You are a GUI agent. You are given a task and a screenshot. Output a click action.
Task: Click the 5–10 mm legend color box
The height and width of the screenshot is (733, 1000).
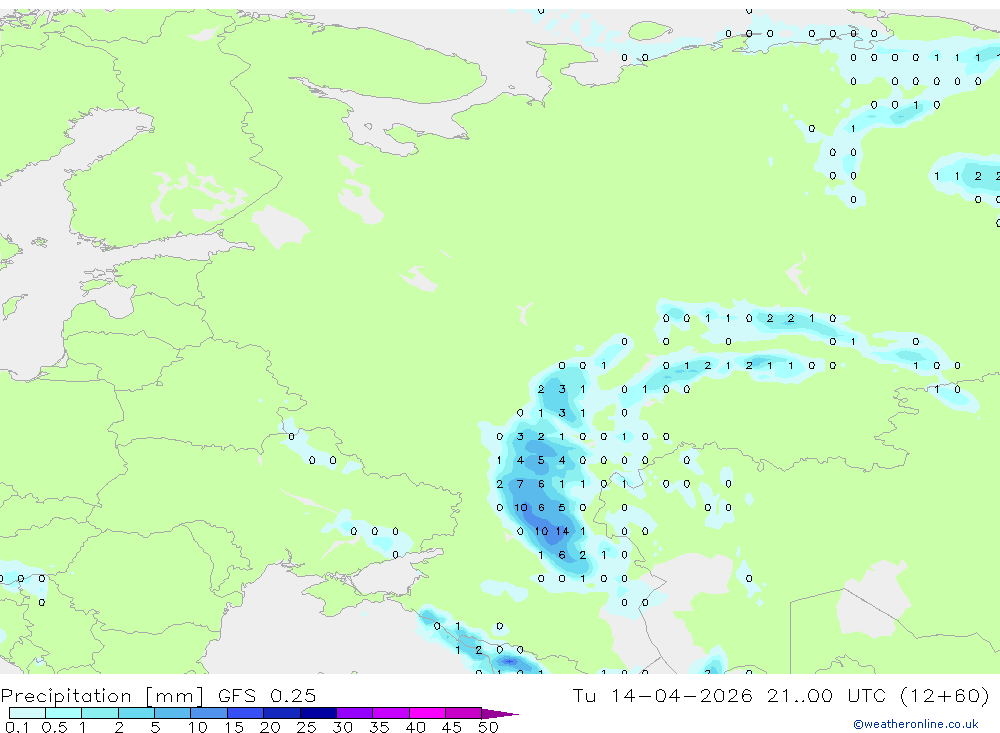[x=173, y=713]
